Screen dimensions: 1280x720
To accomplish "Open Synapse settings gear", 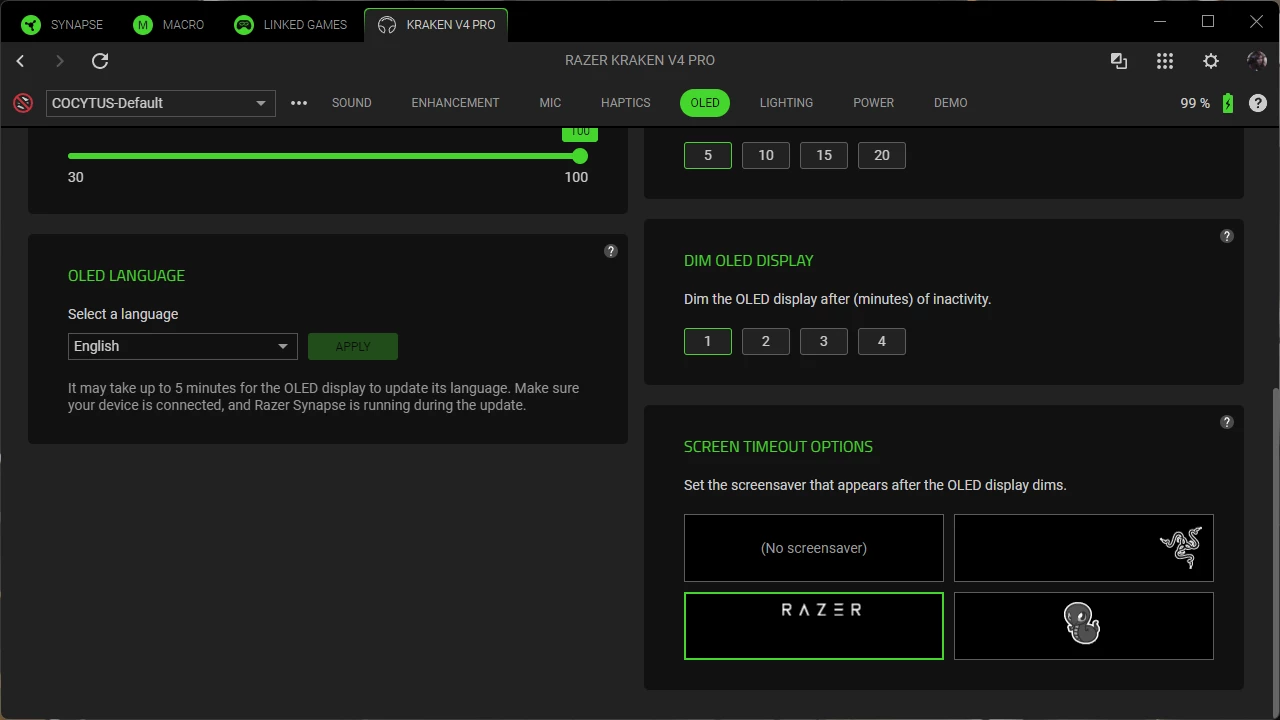I will point(1211,61).
